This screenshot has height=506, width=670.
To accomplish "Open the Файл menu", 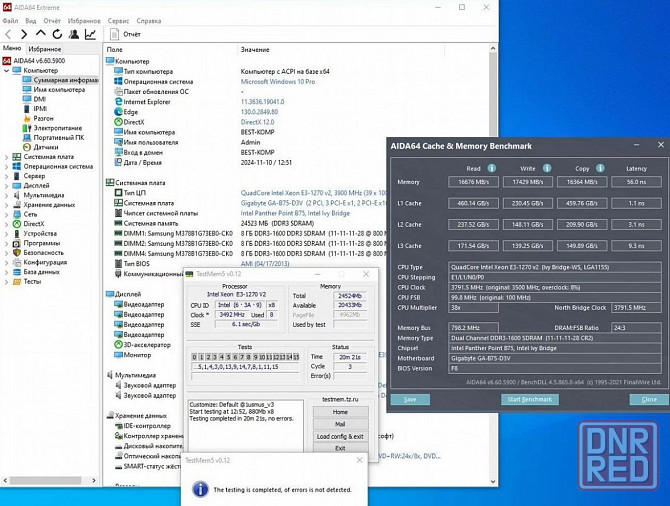I will 10,21.
